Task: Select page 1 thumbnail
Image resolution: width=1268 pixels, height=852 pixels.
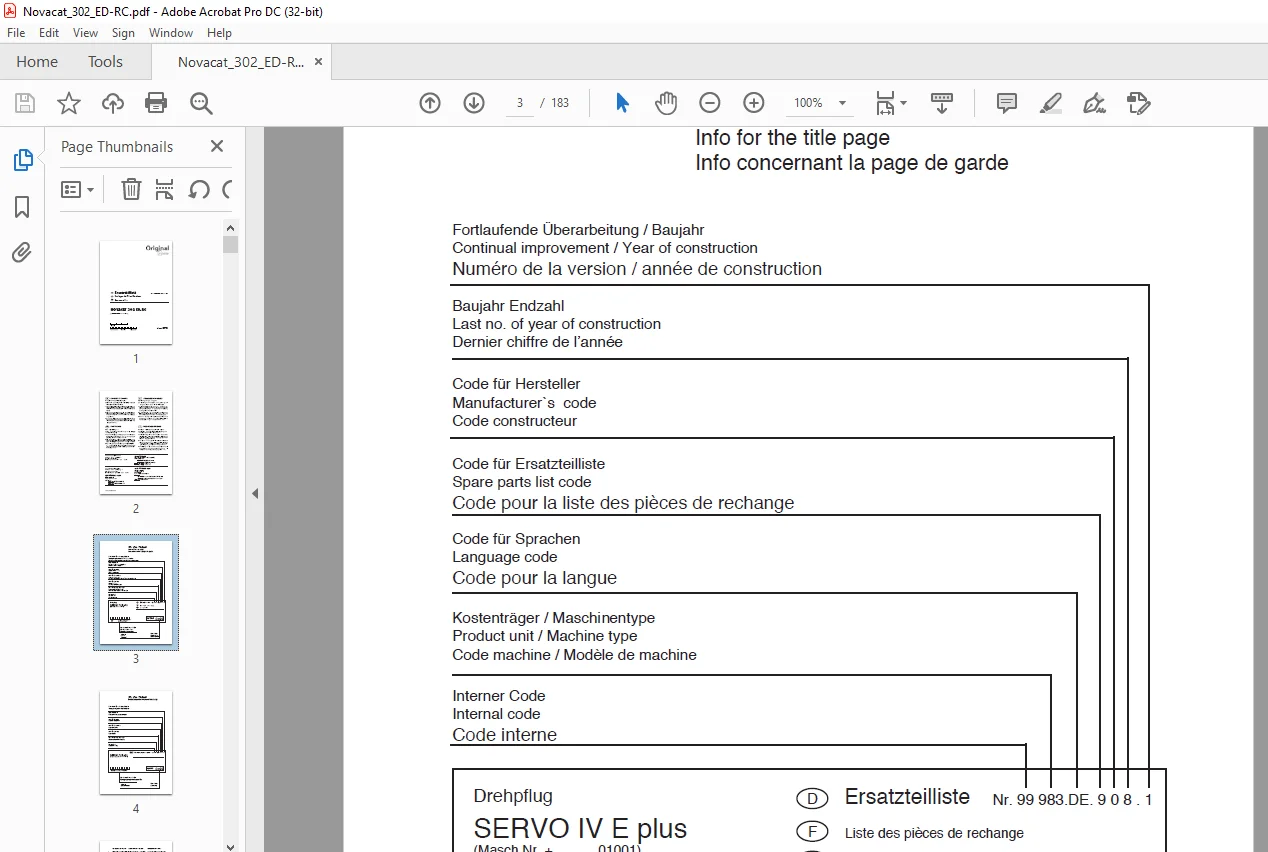Action: coord(136,292)
